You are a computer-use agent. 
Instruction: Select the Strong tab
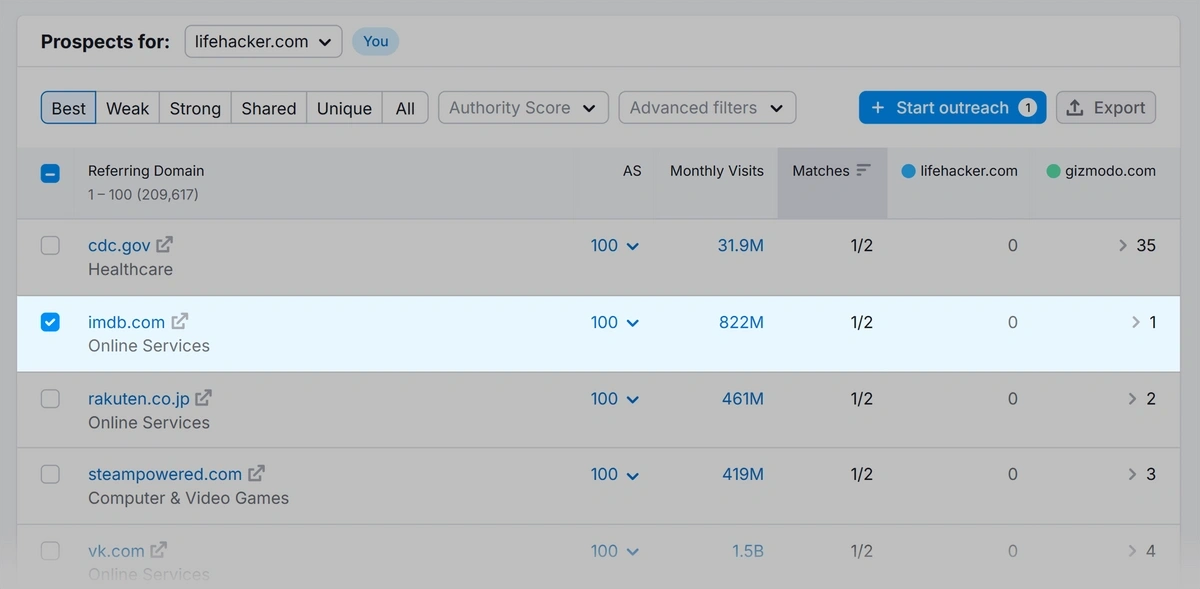tap(195, 108)
